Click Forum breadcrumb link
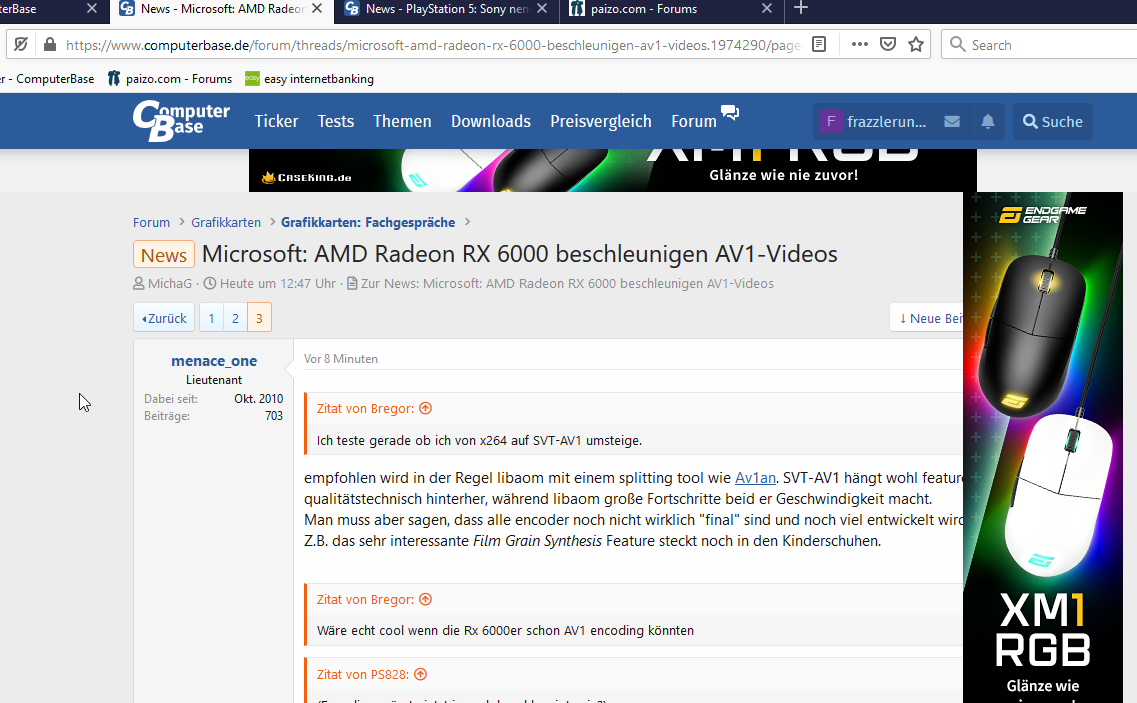This screenshot has height=703, width=1137. pyautogui.click(x=151, y=222)
